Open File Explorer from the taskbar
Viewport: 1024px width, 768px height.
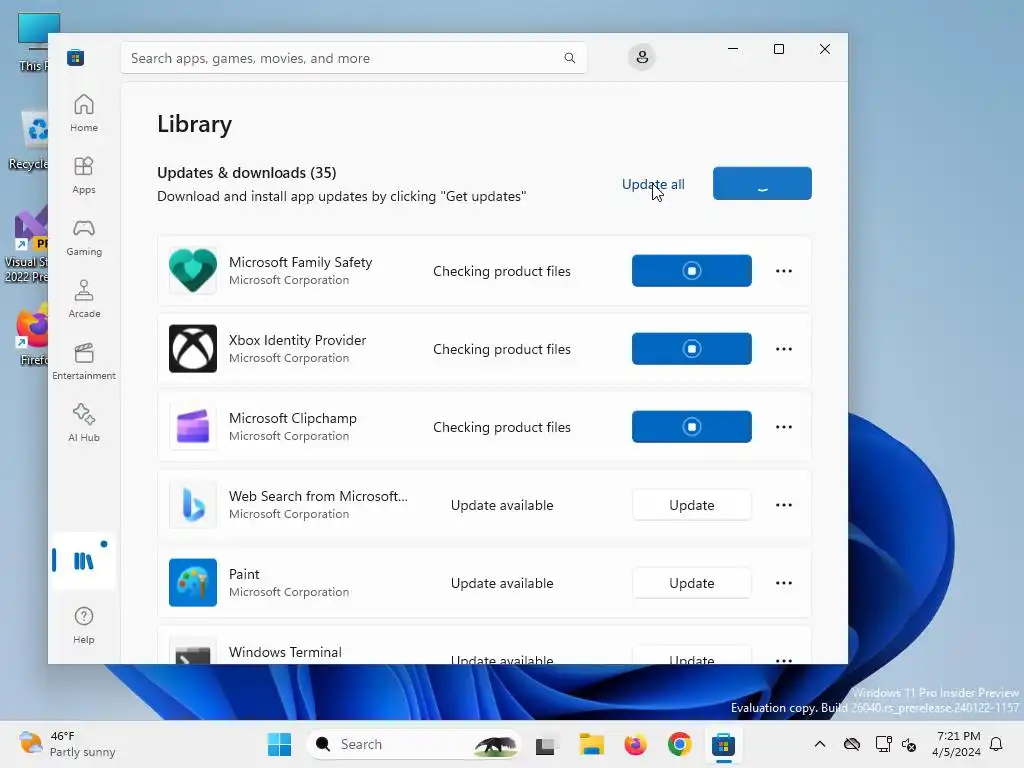[592, 744]
